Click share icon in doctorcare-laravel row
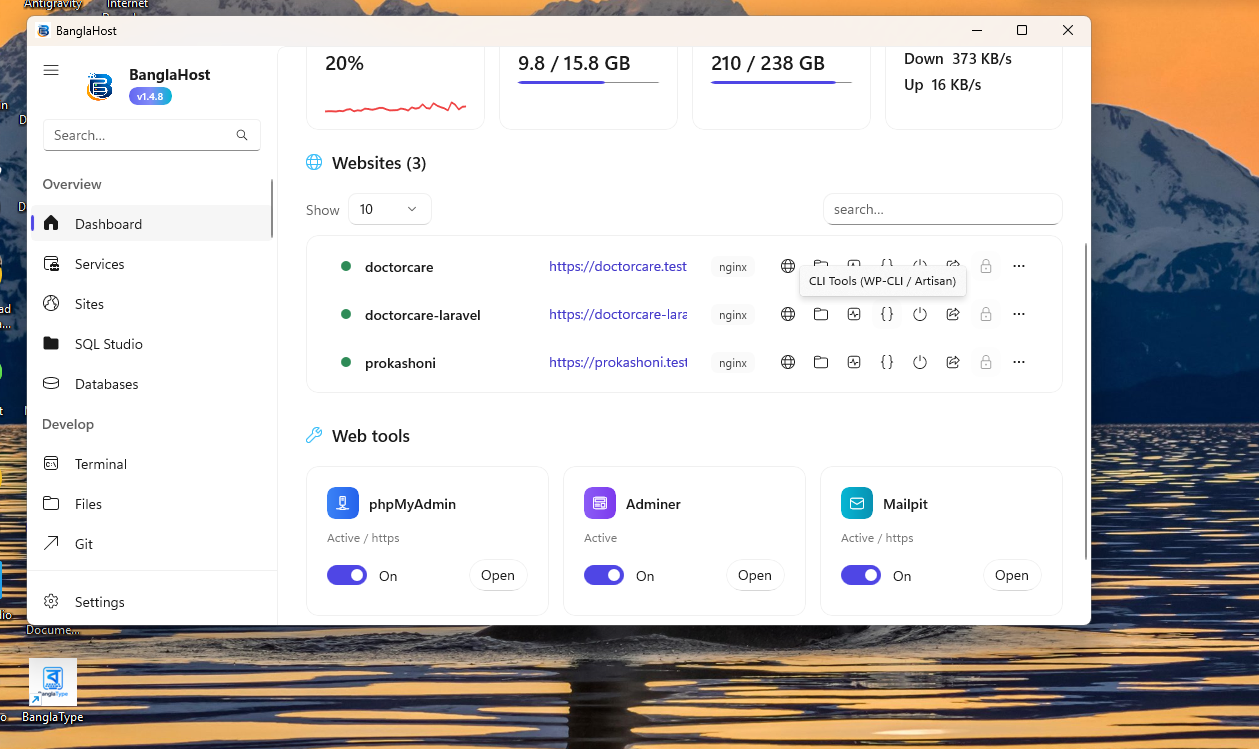1259x749 pixels. [x=953, y=314]
